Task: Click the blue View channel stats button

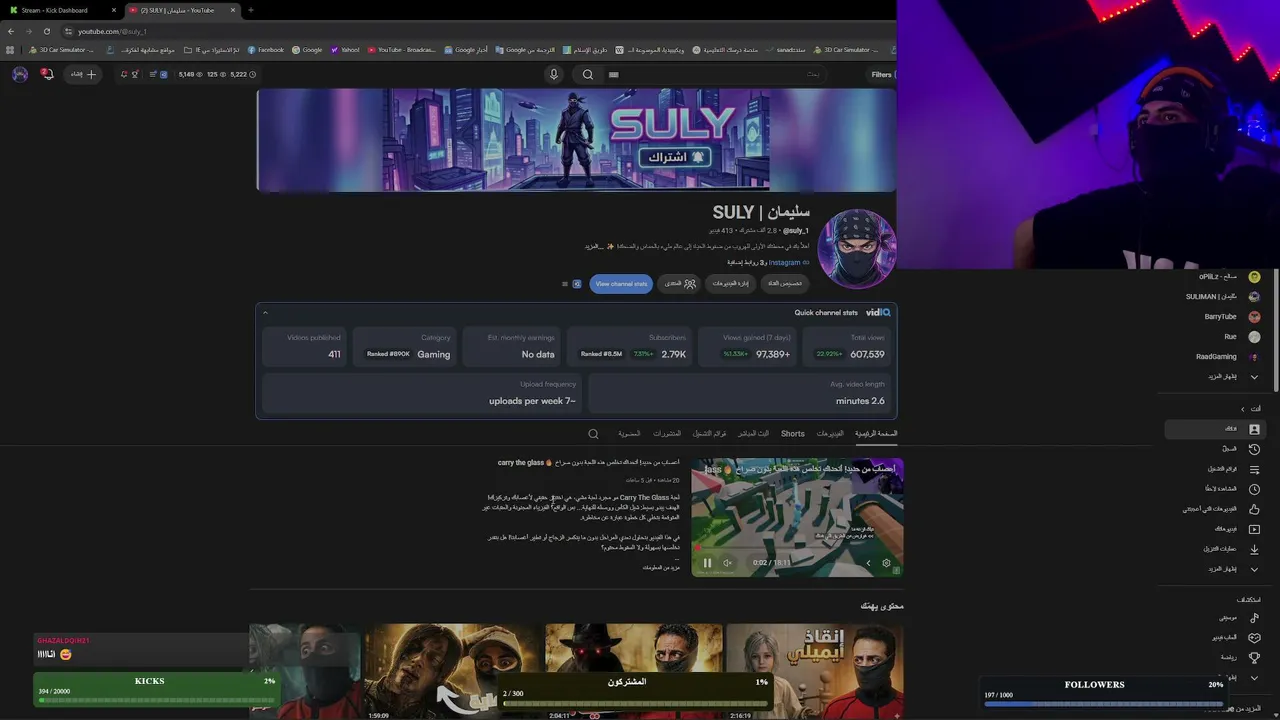Action: click(621, 284)
